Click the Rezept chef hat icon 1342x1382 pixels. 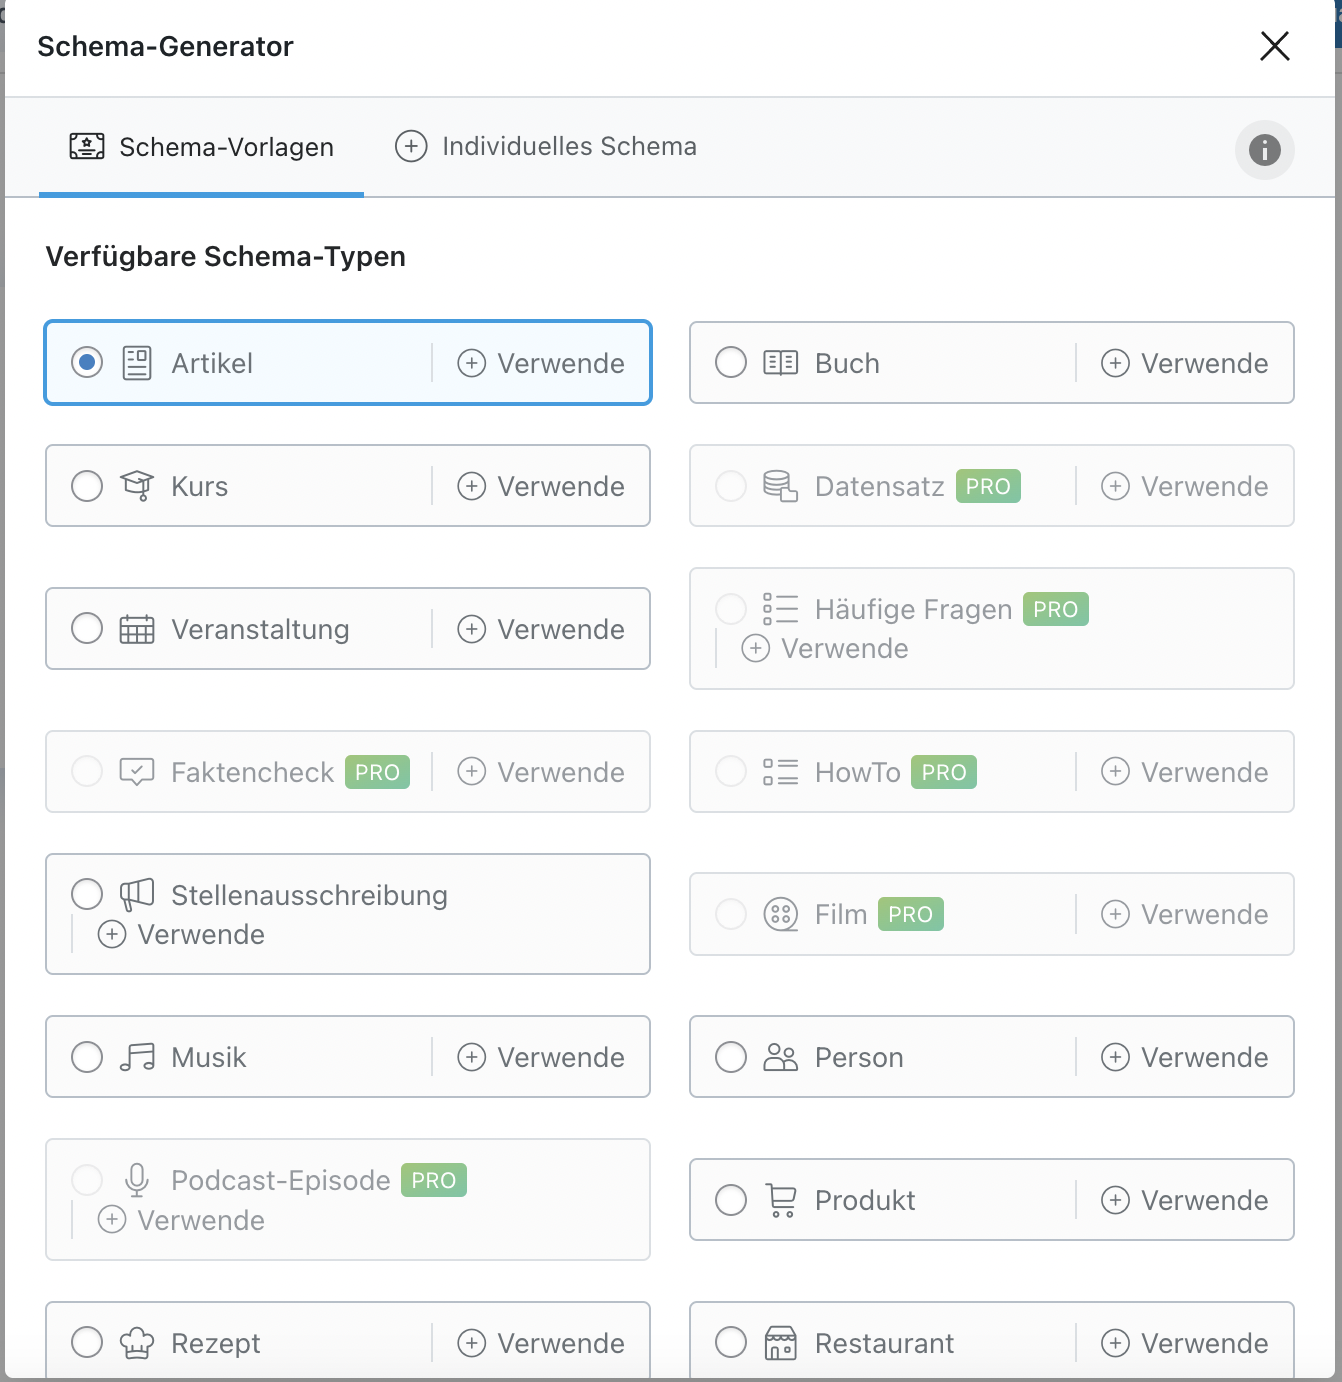[x=137, y=1343]
